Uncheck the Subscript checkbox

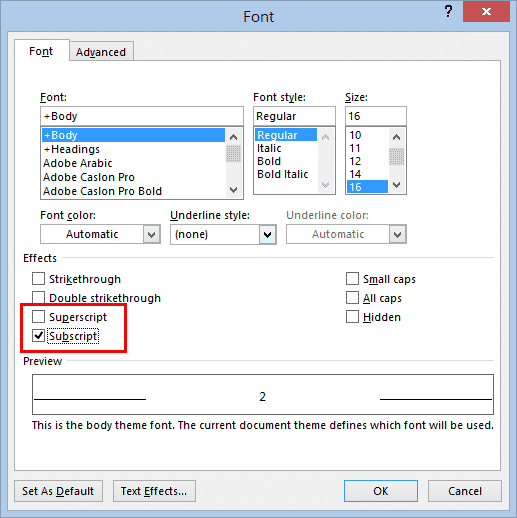pyautogui.click(x=38, y=335)
